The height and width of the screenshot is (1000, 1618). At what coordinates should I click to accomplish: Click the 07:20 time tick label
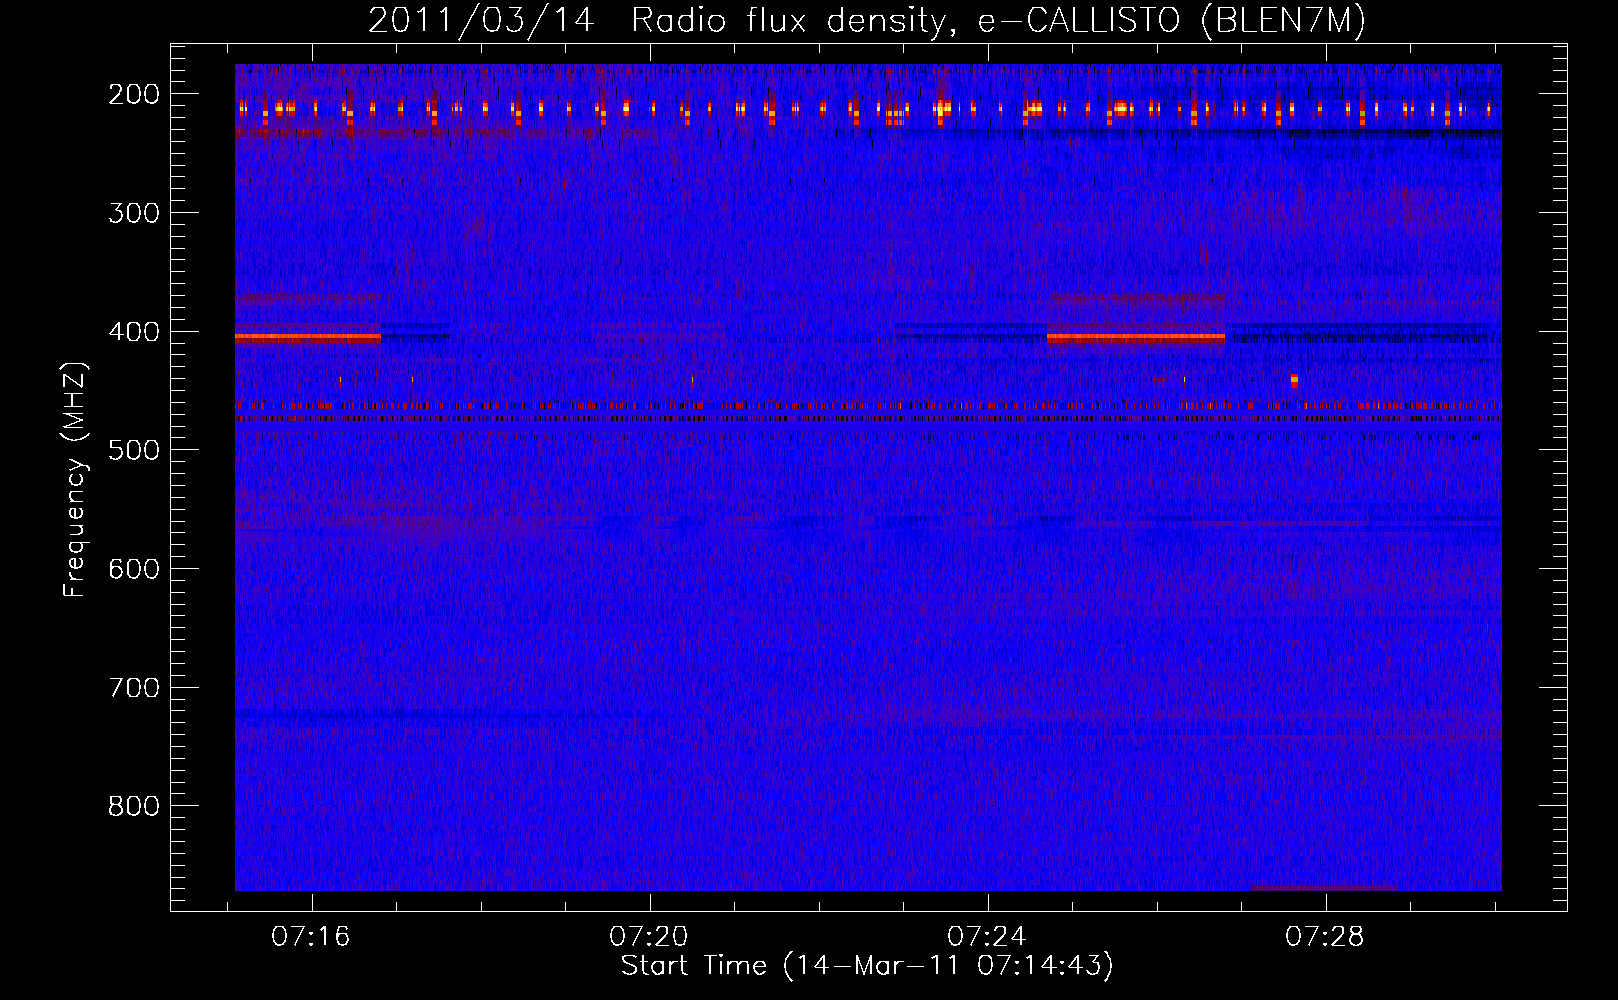pyautogui.click(x=649, y=937)
